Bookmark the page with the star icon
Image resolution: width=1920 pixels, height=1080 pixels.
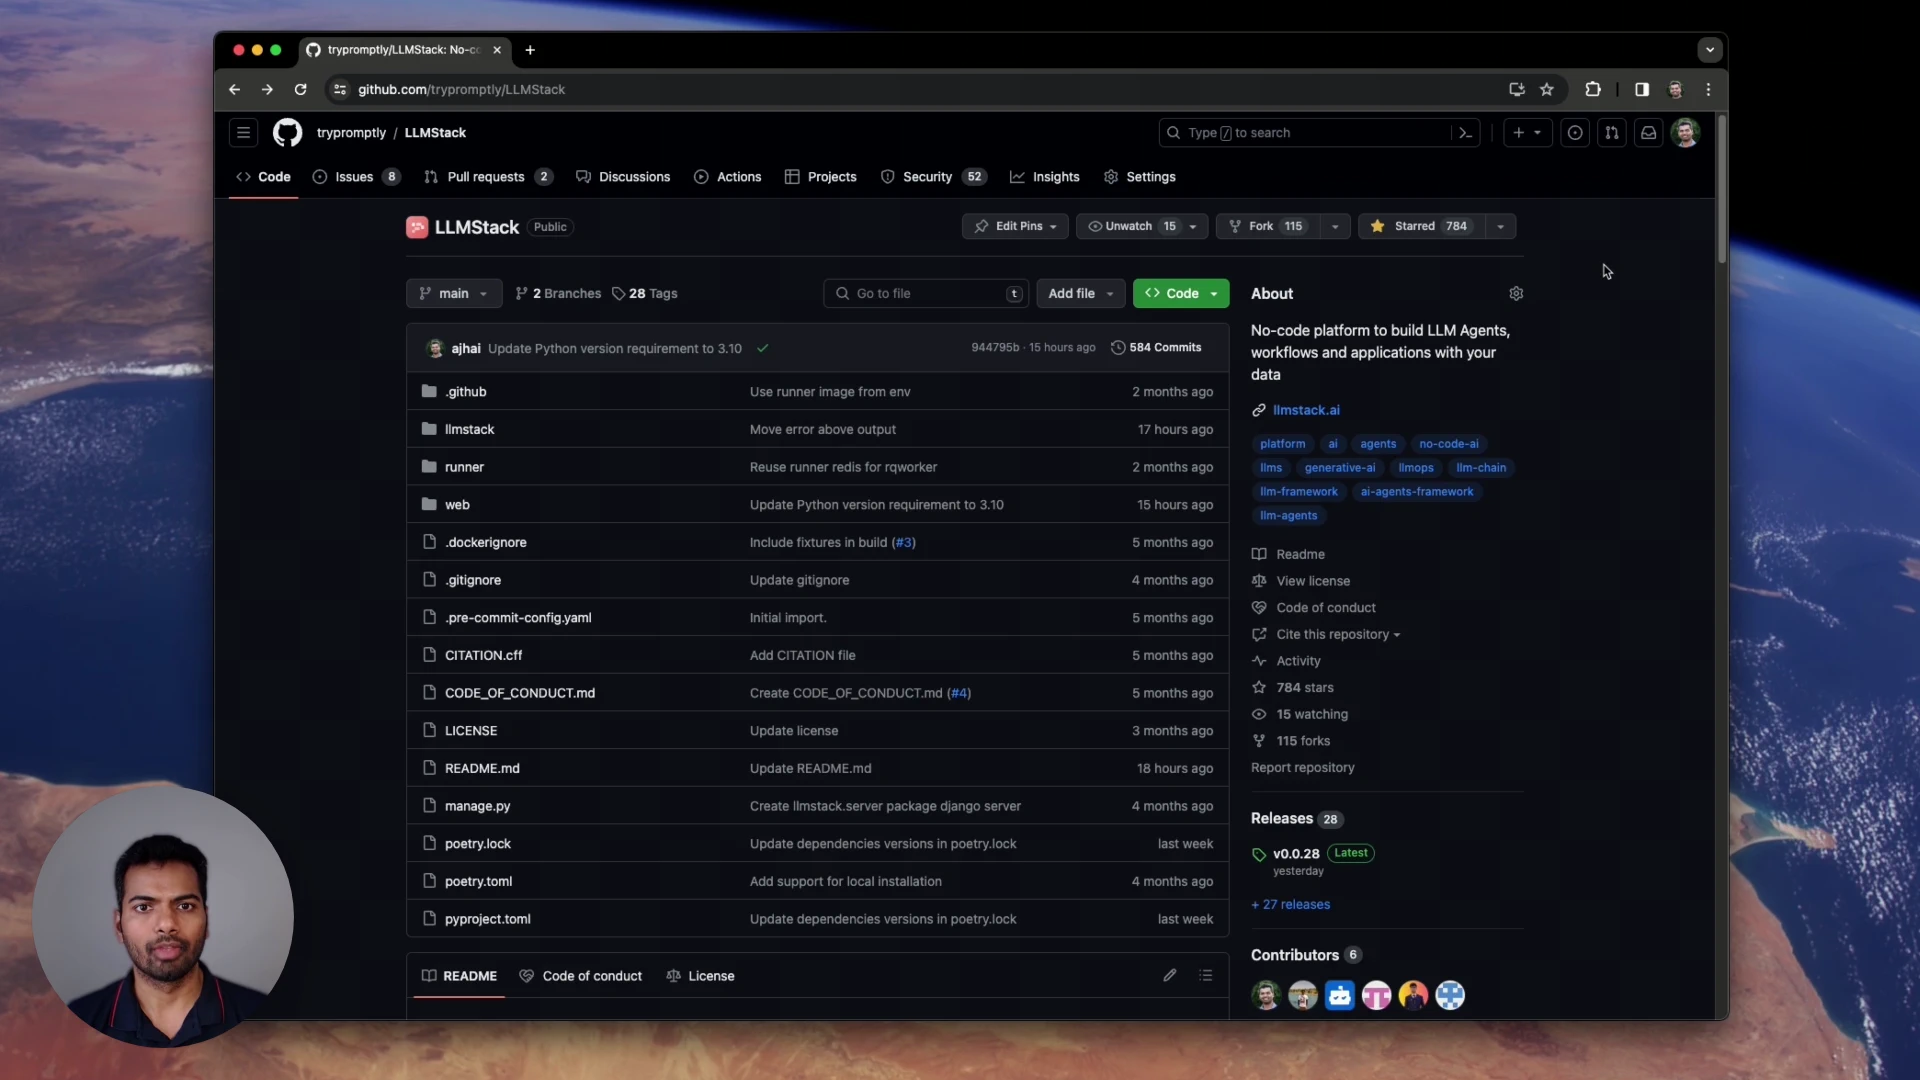click(x=1547, y=90)
